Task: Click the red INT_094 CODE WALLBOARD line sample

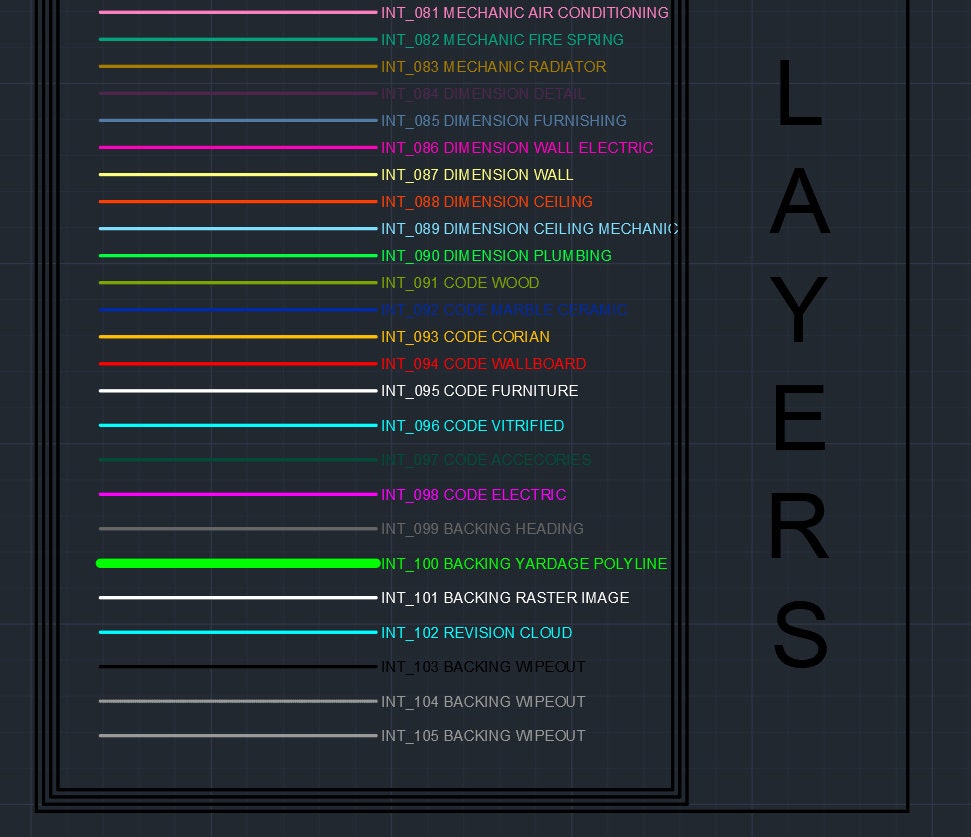Action: (235, 364)
